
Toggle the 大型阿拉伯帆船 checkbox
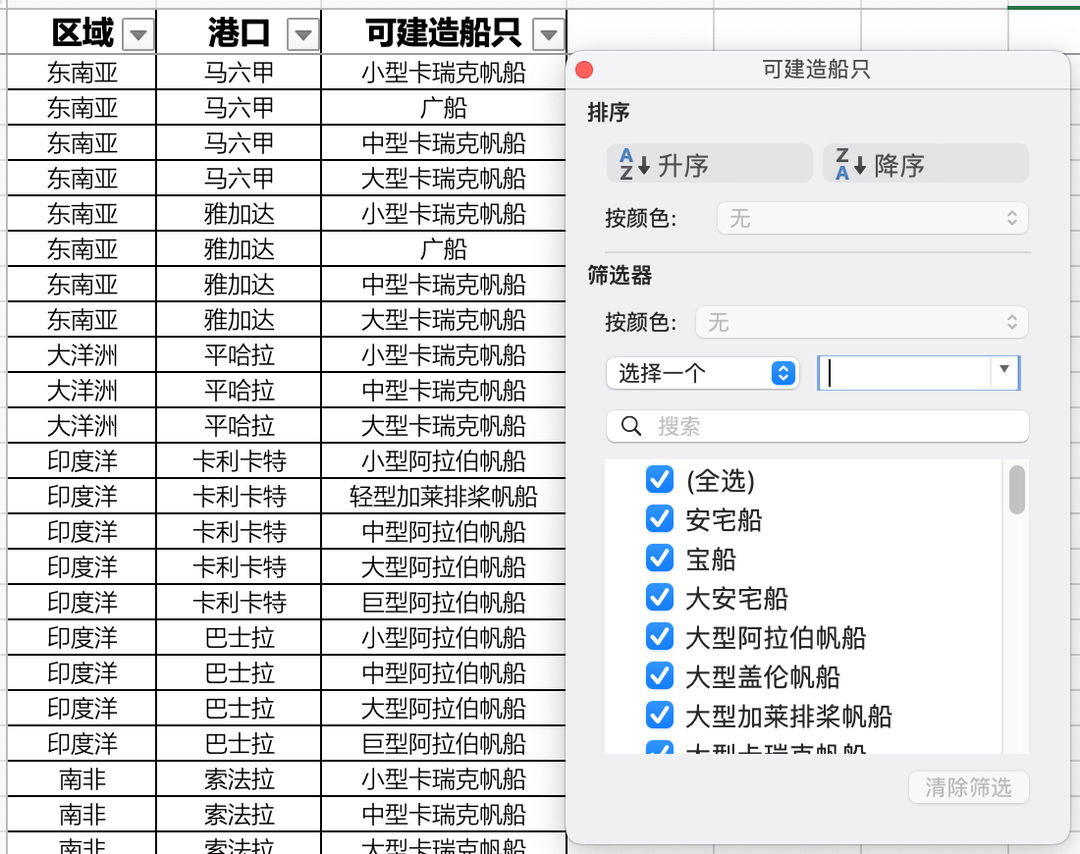pos(659,636)
